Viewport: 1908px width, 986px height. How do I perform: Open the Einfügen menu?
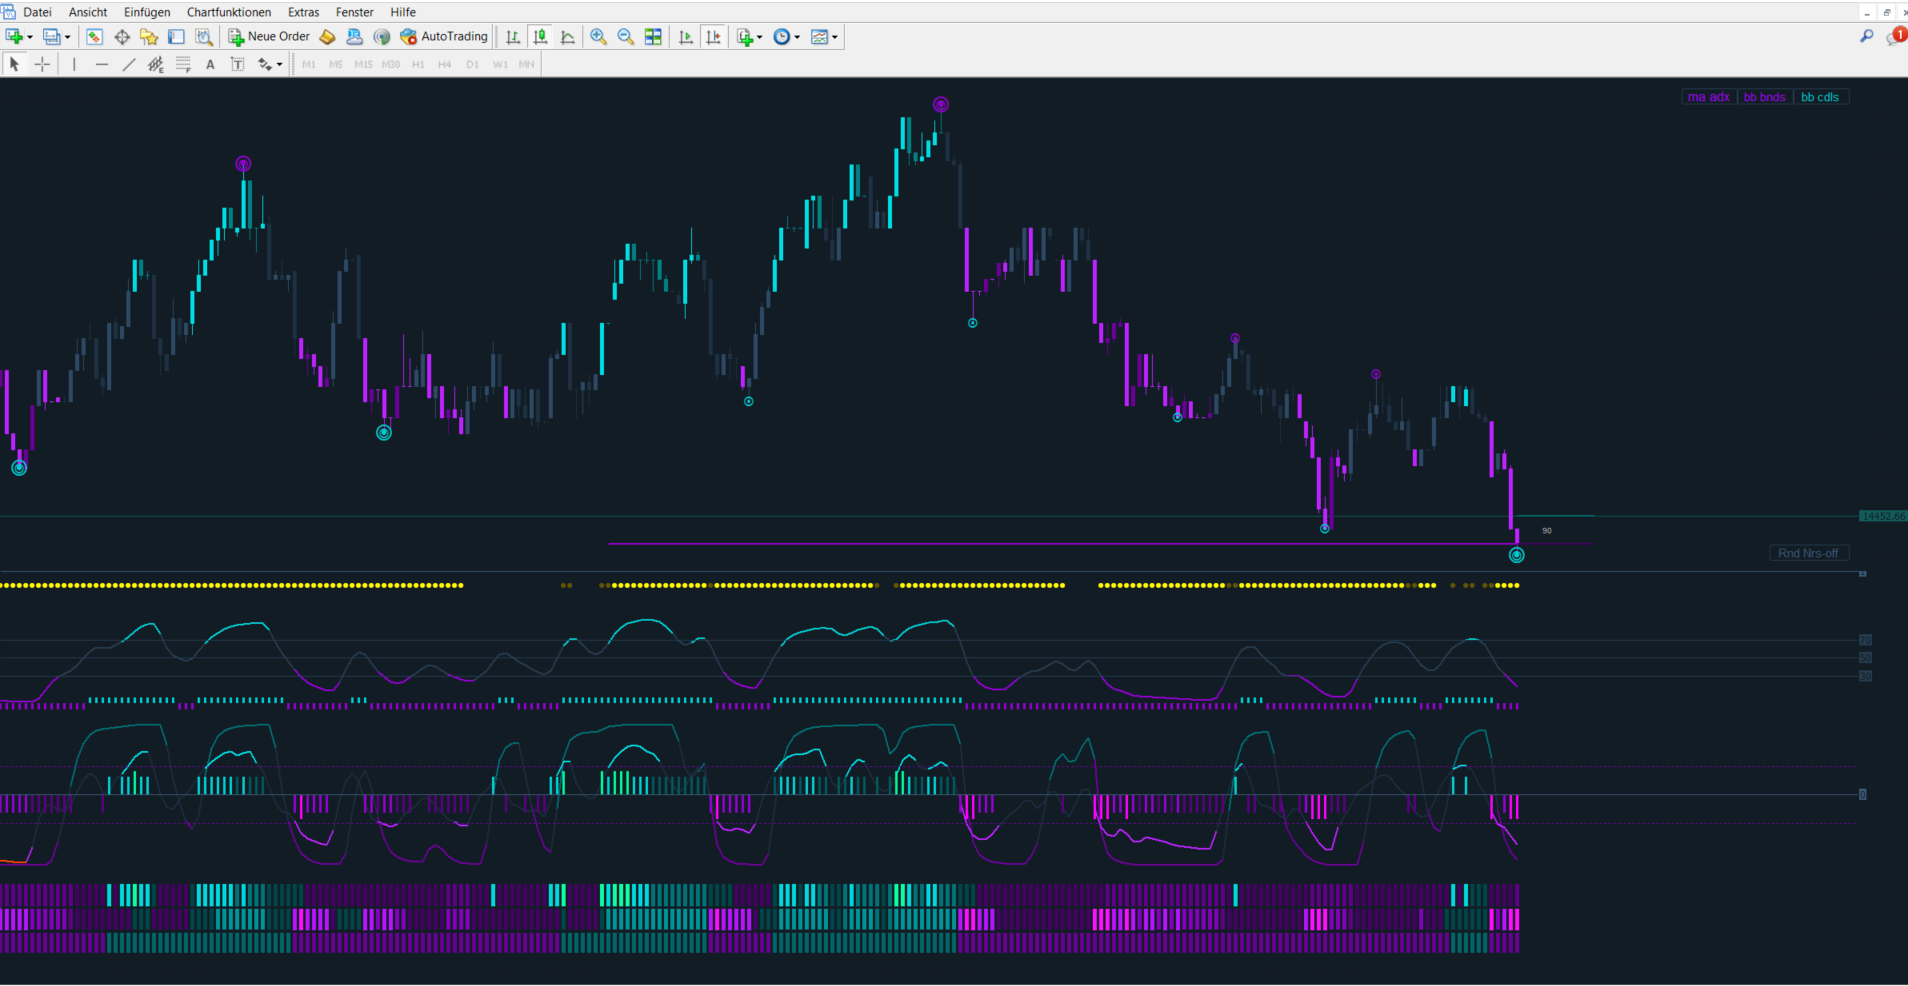147,12
